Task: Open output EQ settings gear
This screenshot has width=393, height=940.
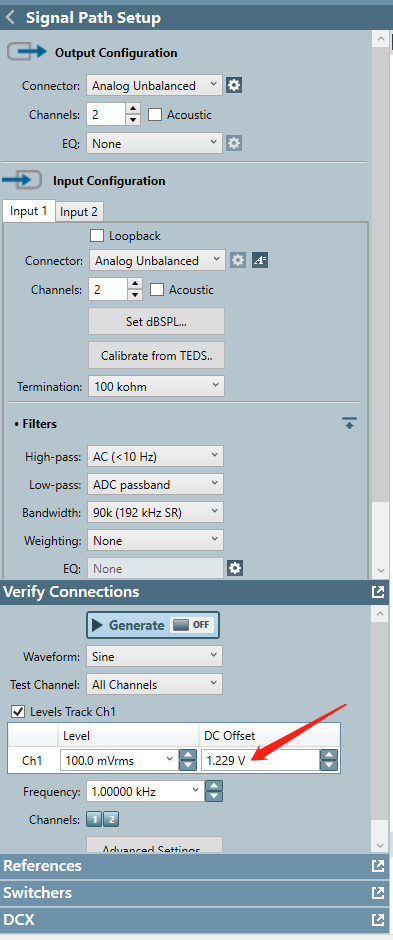Action: coord(234,143)
